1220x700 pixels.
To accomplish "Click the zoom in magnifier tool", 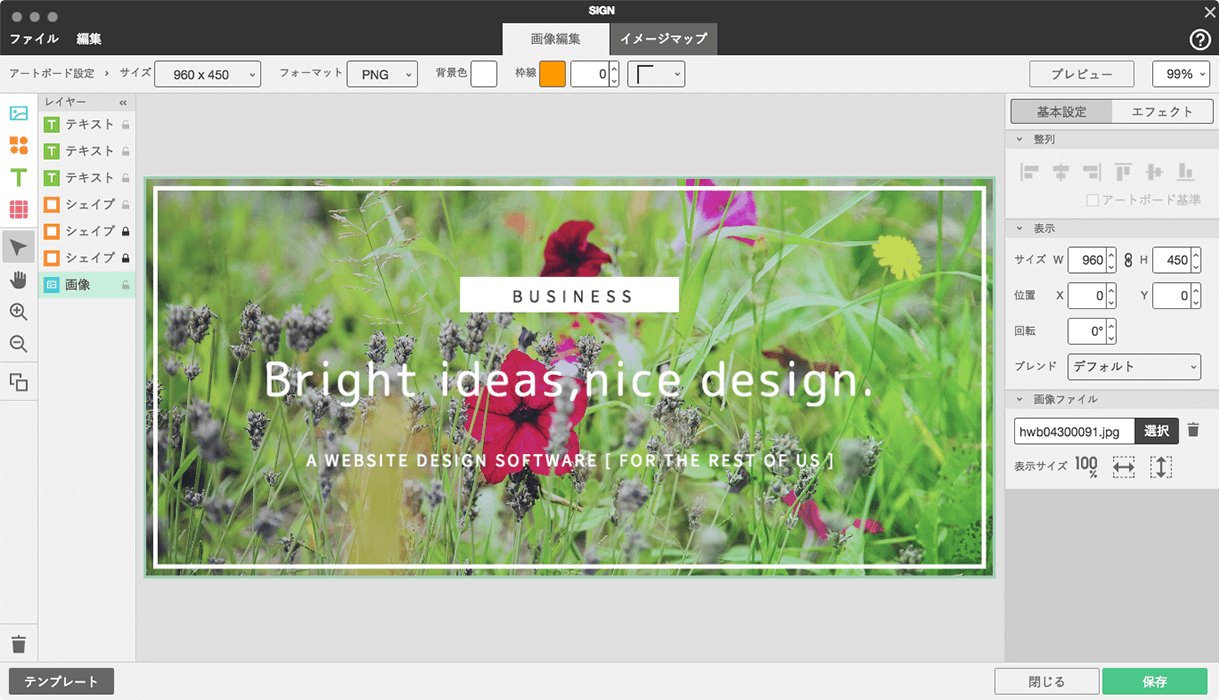I will coord(18,312).
